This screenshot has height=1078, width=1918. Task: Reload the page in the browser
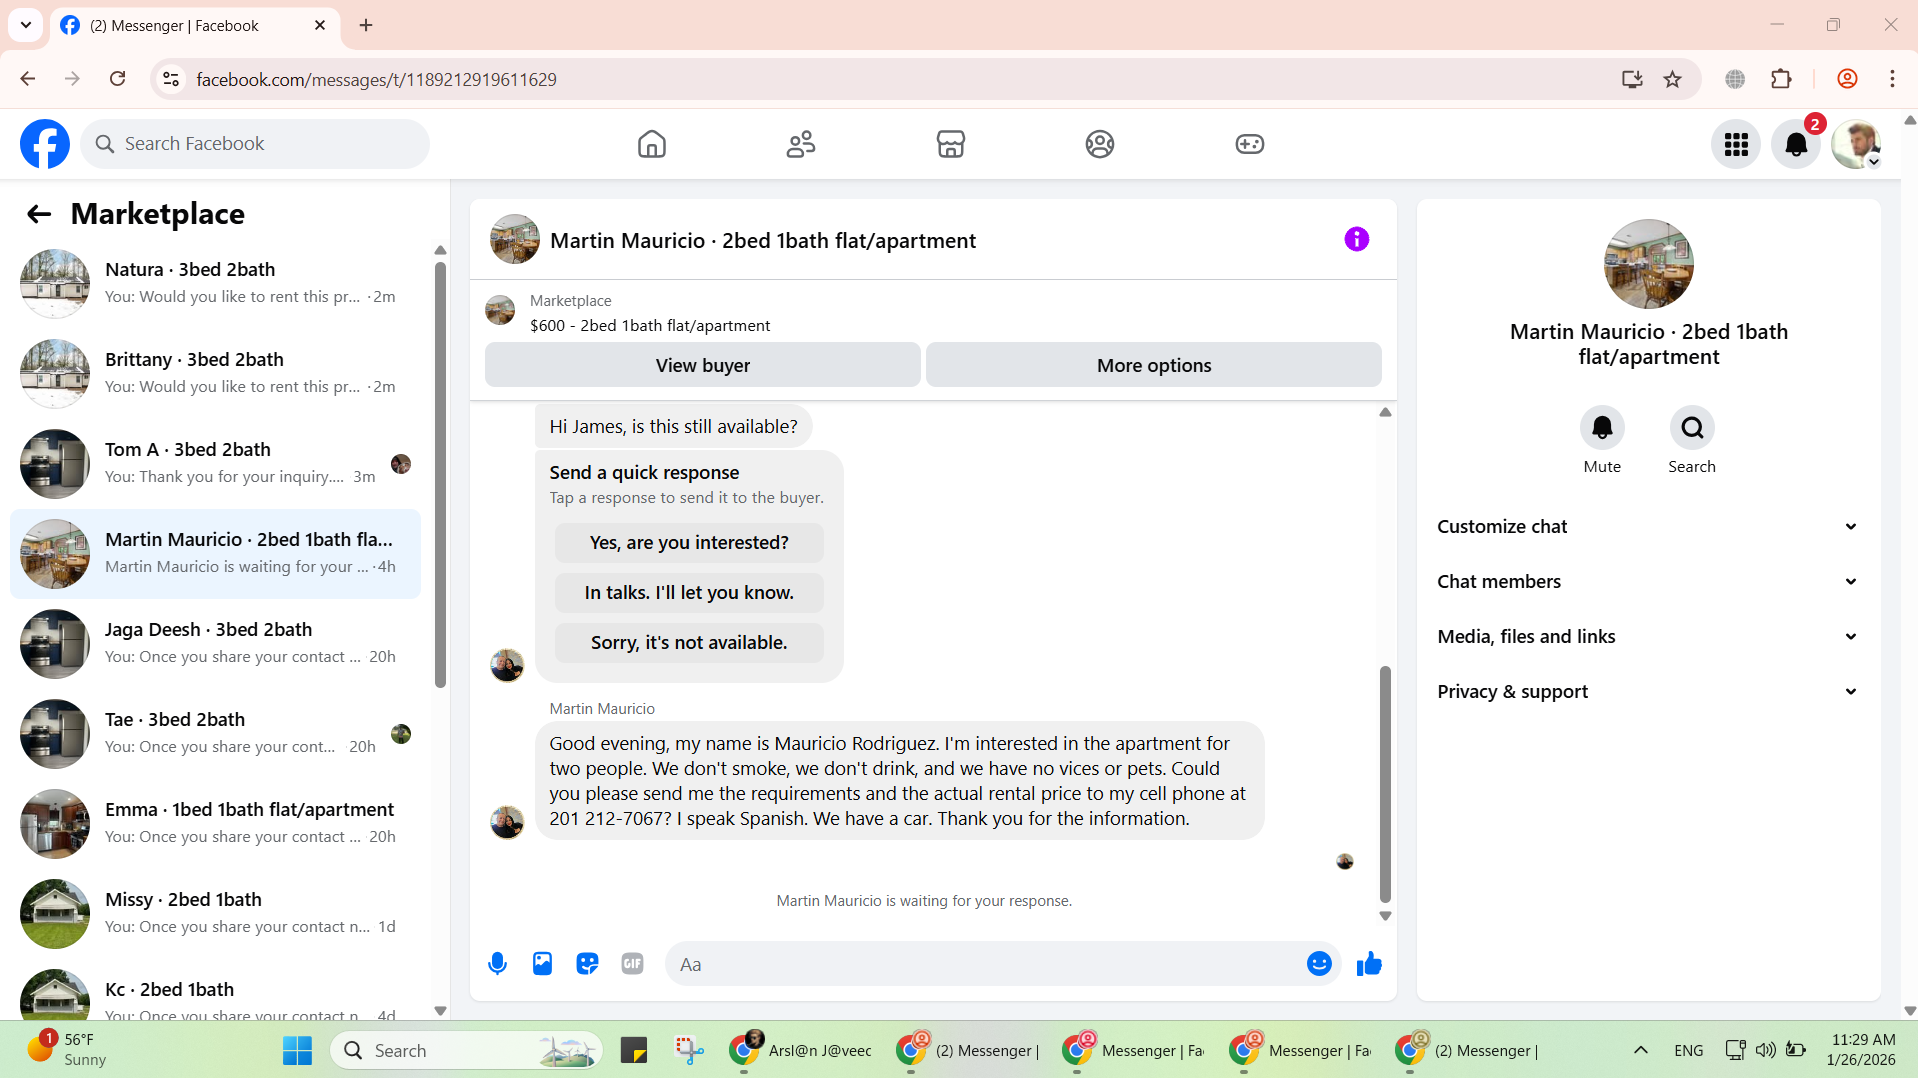pyautogui.click(x=117, y=79)
